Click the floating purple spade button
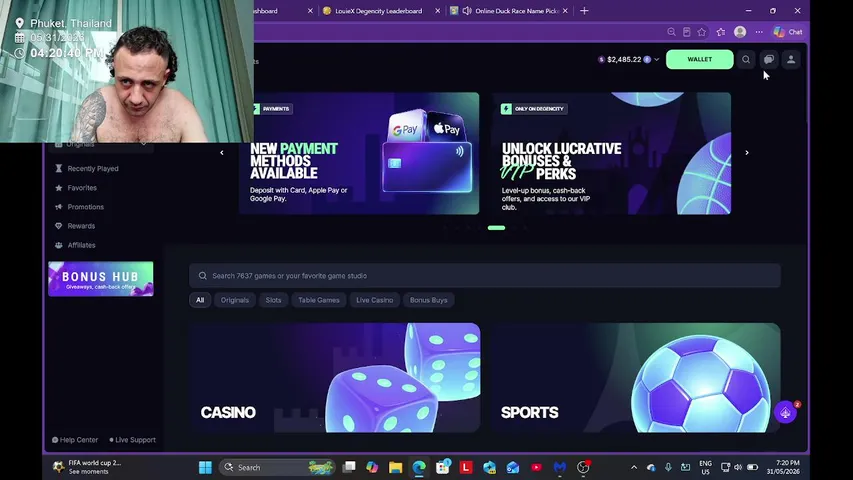Viewport: 853px width, 480px height. pyautogui.click(x=786, y=413)
